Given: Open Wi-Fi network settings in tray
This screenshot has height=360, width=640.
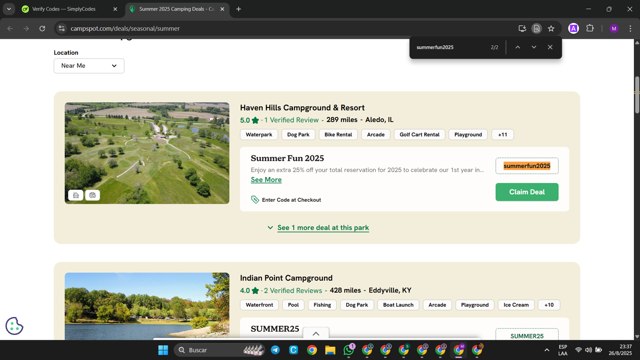Looking at the screenshot, I should pos(578,350).
